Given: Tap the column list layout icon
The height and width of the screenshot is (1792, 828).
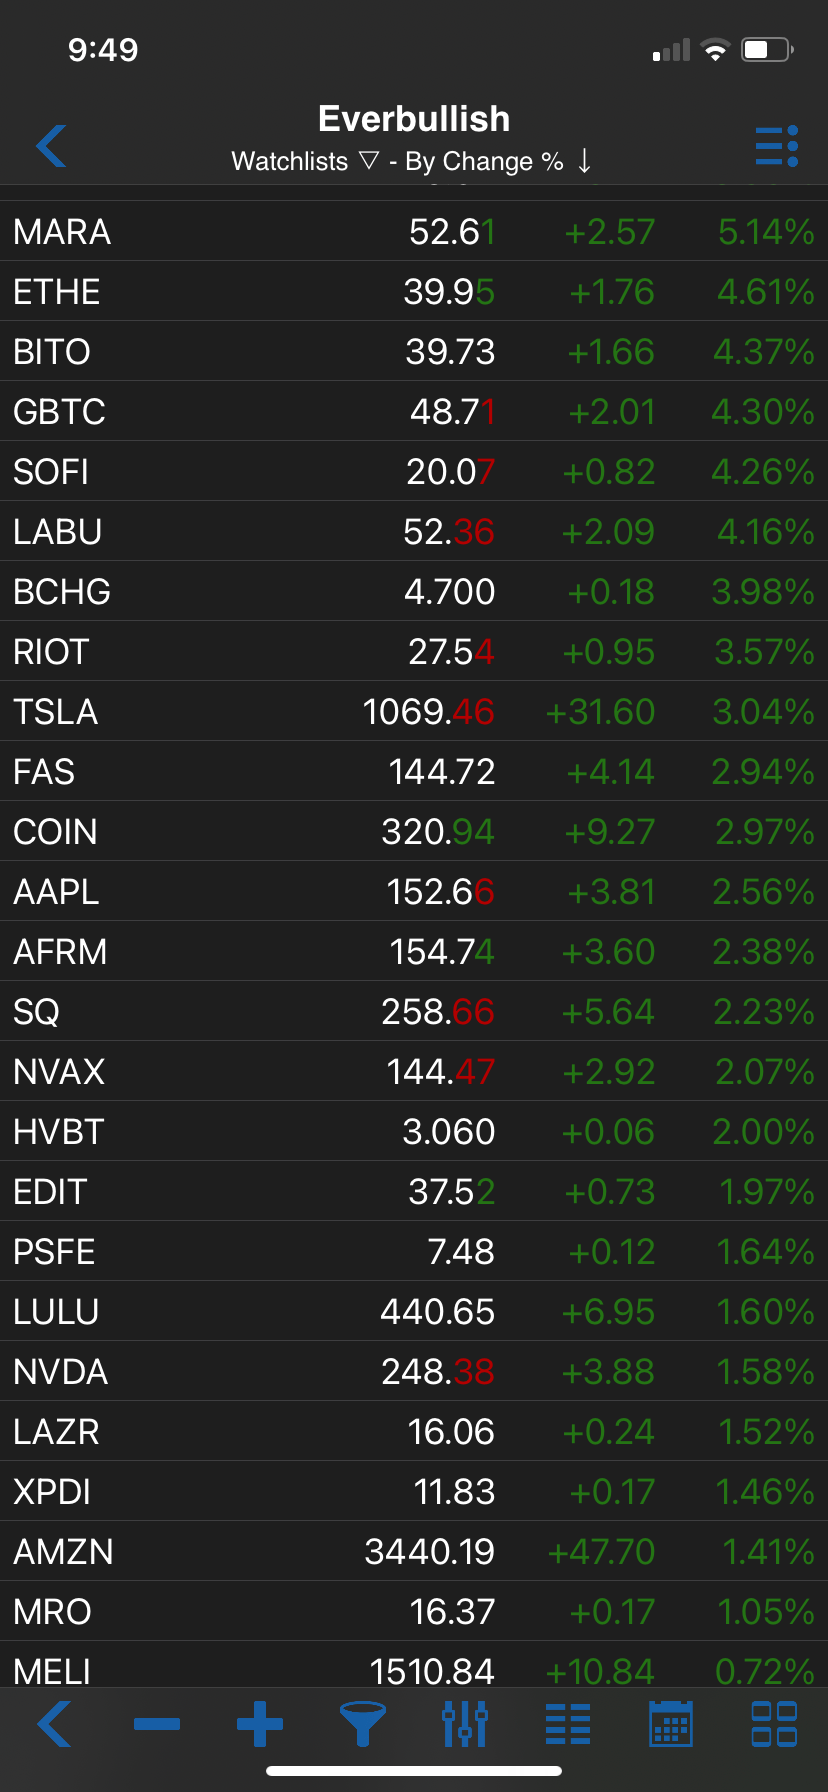Looking at the screenshot, I should [568, 1723].
